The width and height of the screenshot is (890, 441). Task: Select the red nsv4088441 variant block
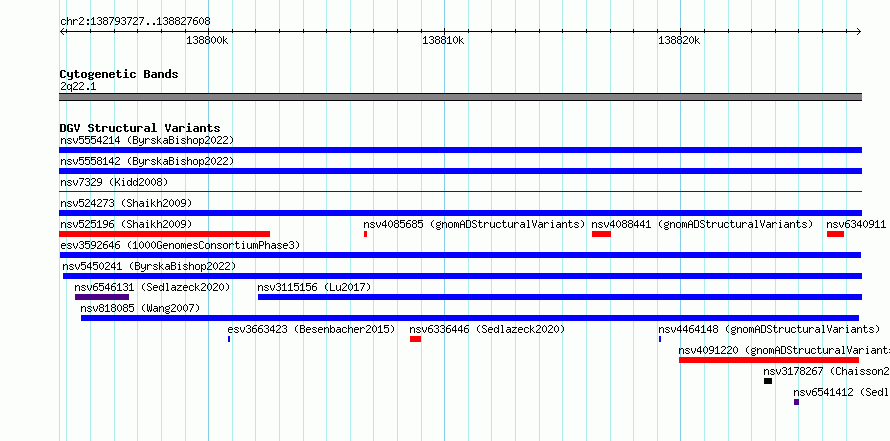[601, 234]
